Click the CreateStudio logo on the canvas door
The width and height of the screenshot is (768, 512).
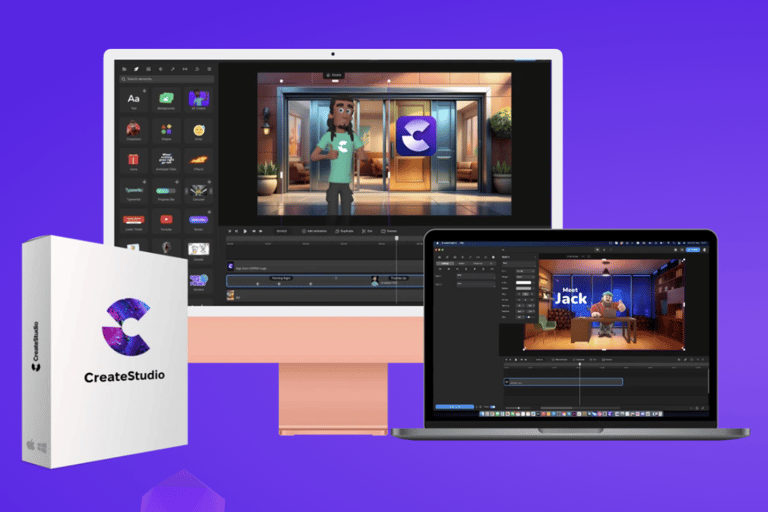[x=416, y=136]
